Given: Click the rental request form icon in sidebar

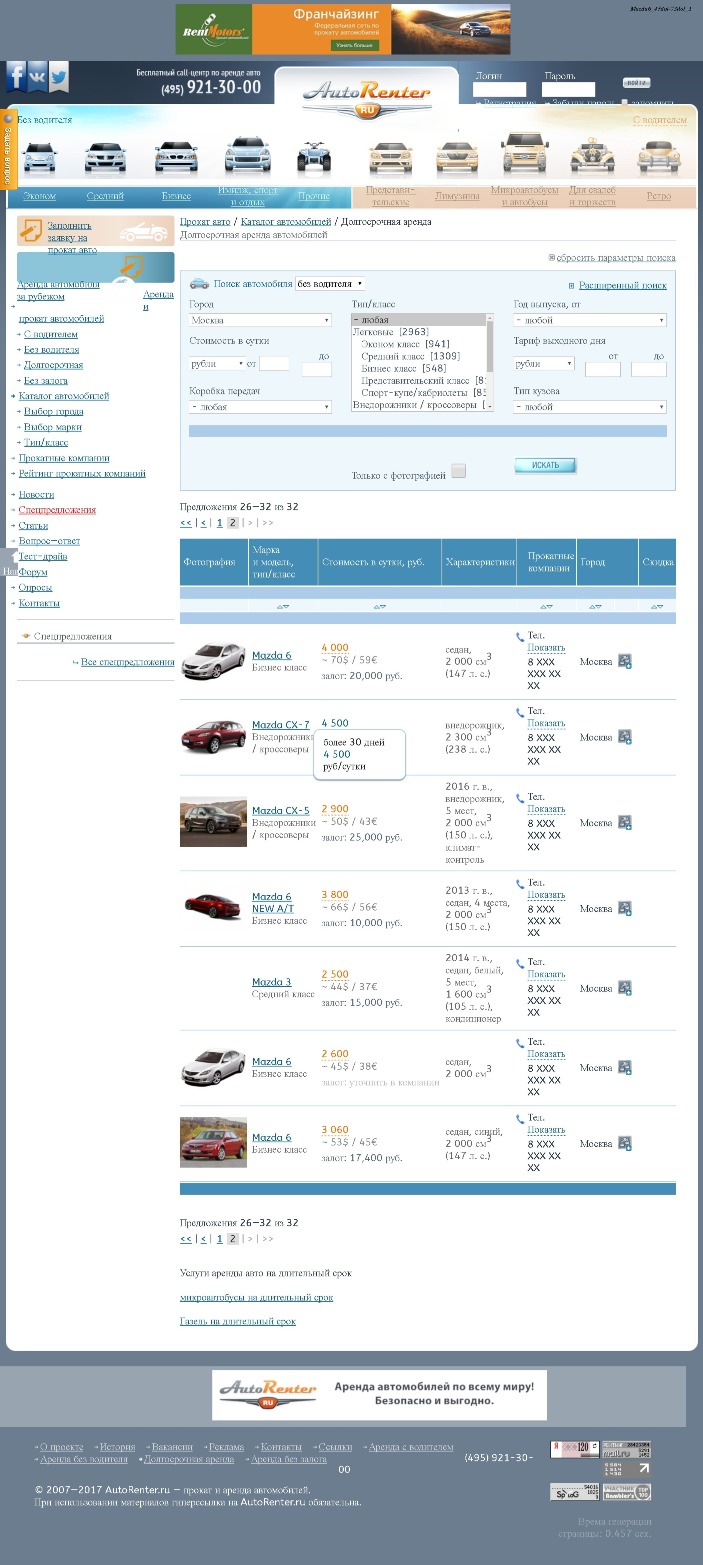Looking at the screenshot, I should (33, 231).
